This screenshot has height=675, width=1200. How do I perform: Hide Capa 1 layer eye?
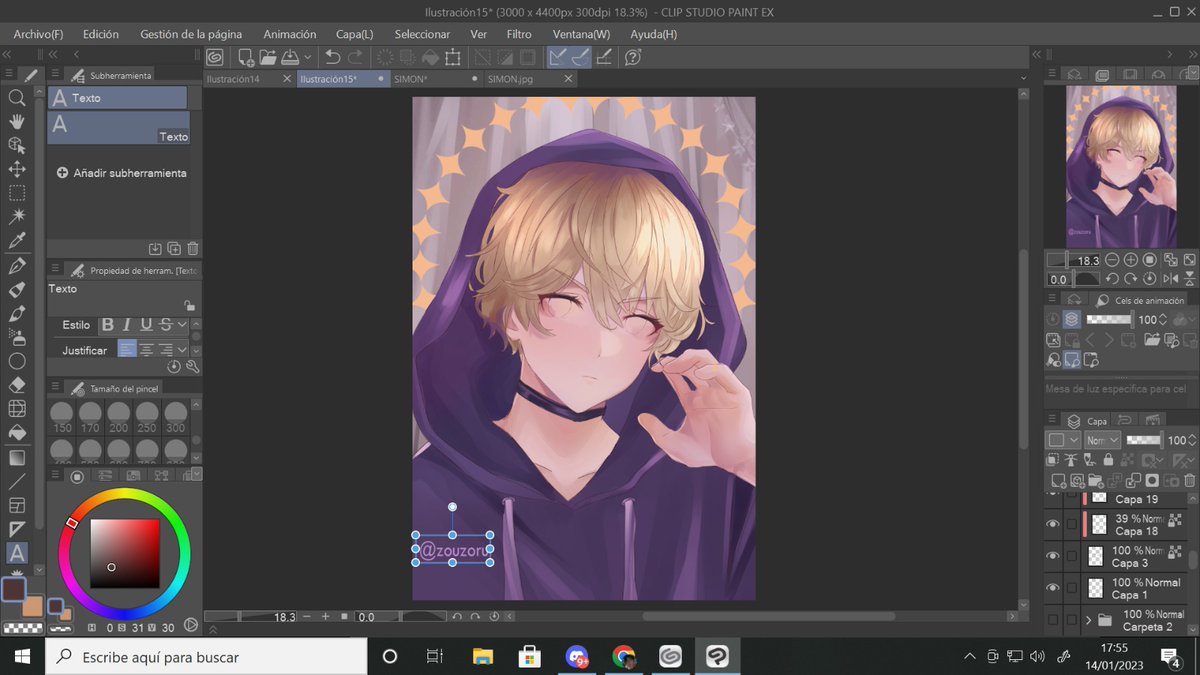tap(1052, 588)
